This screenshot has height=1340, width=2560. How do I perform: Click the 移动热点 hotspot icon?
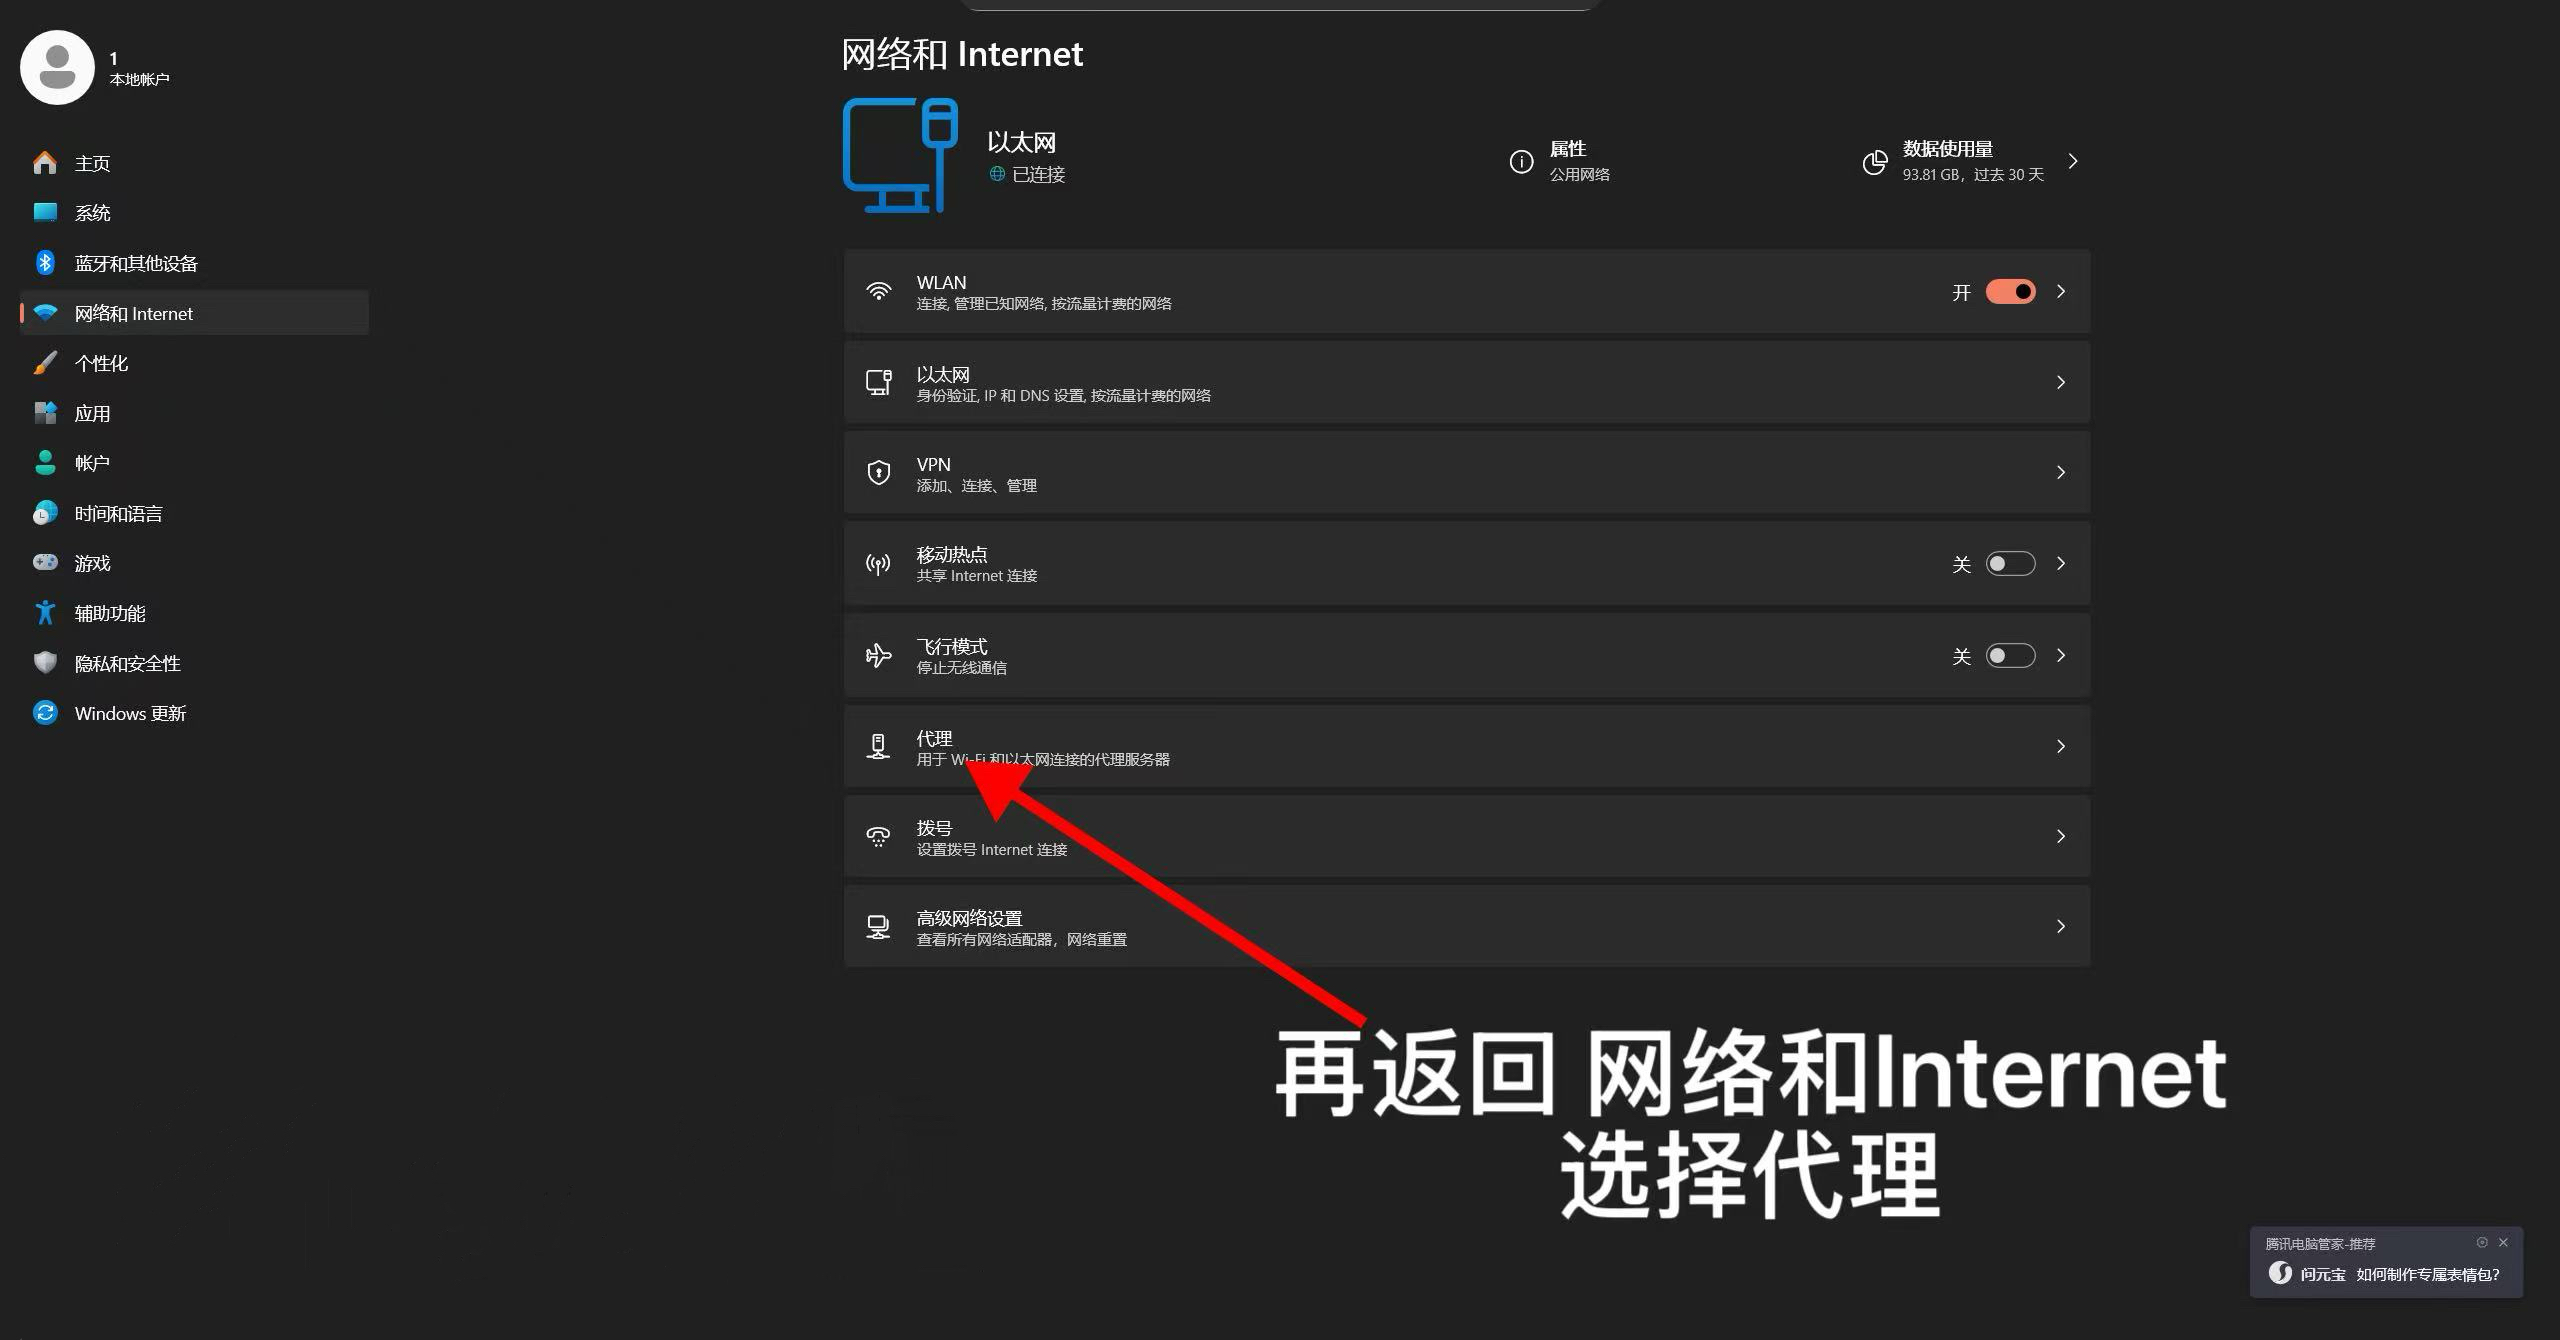pos(878,563)
